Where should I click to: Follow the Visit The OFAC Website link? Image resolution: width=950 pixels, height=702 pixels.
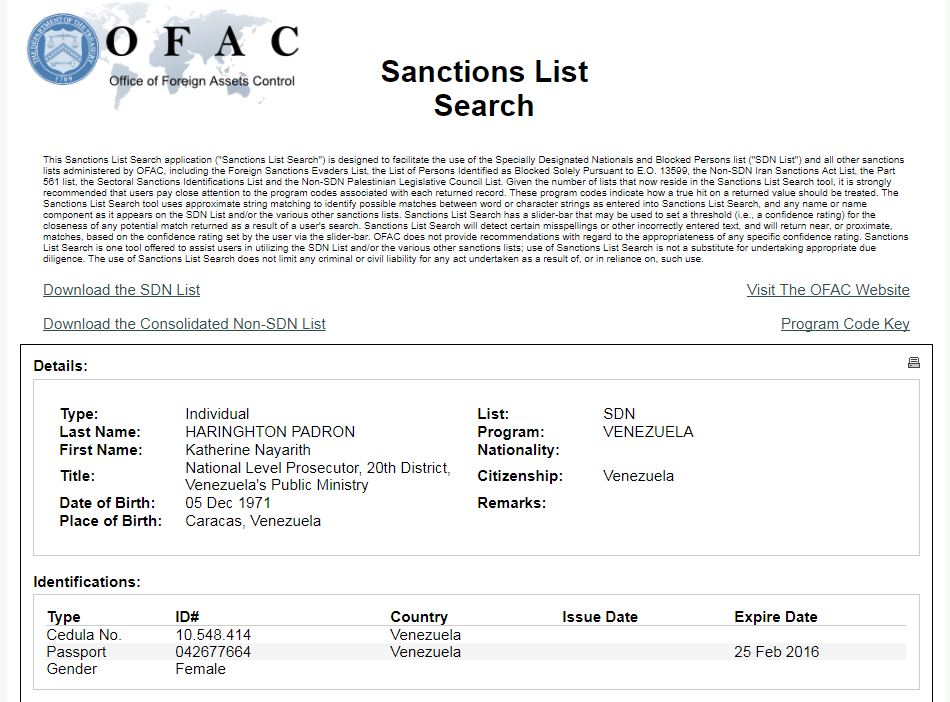click(828, 290)
